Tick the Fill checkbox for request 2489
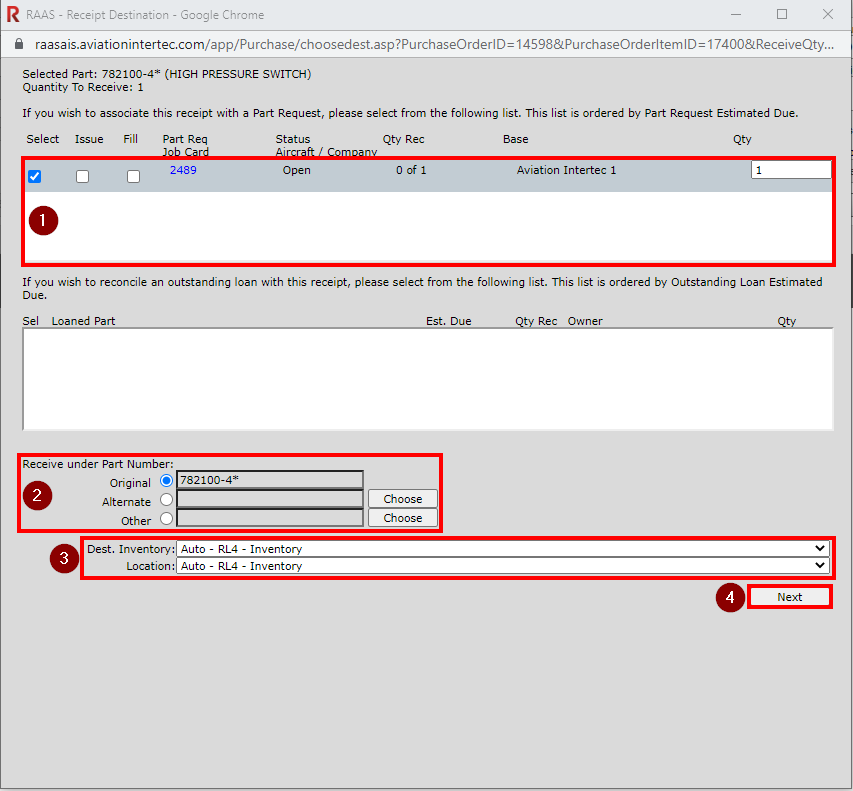Image resolution: width=853 pixels, height=791 pixels. point(133,176)
